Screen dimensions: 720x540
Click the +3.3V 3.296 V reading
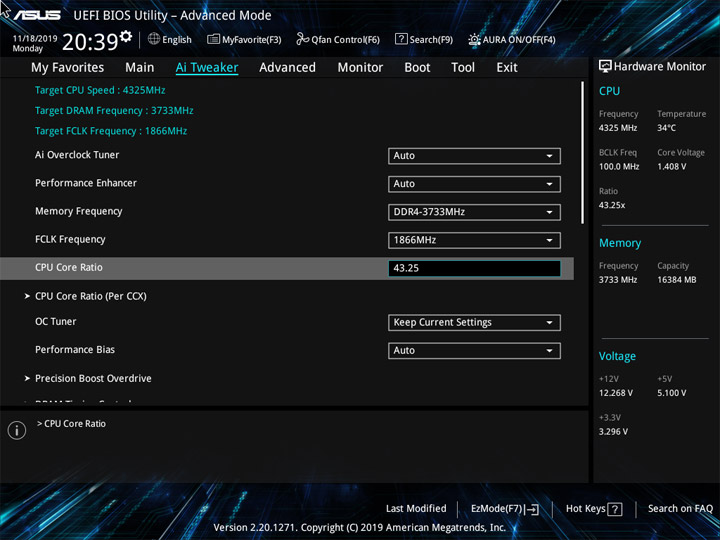tap(613, 432)
